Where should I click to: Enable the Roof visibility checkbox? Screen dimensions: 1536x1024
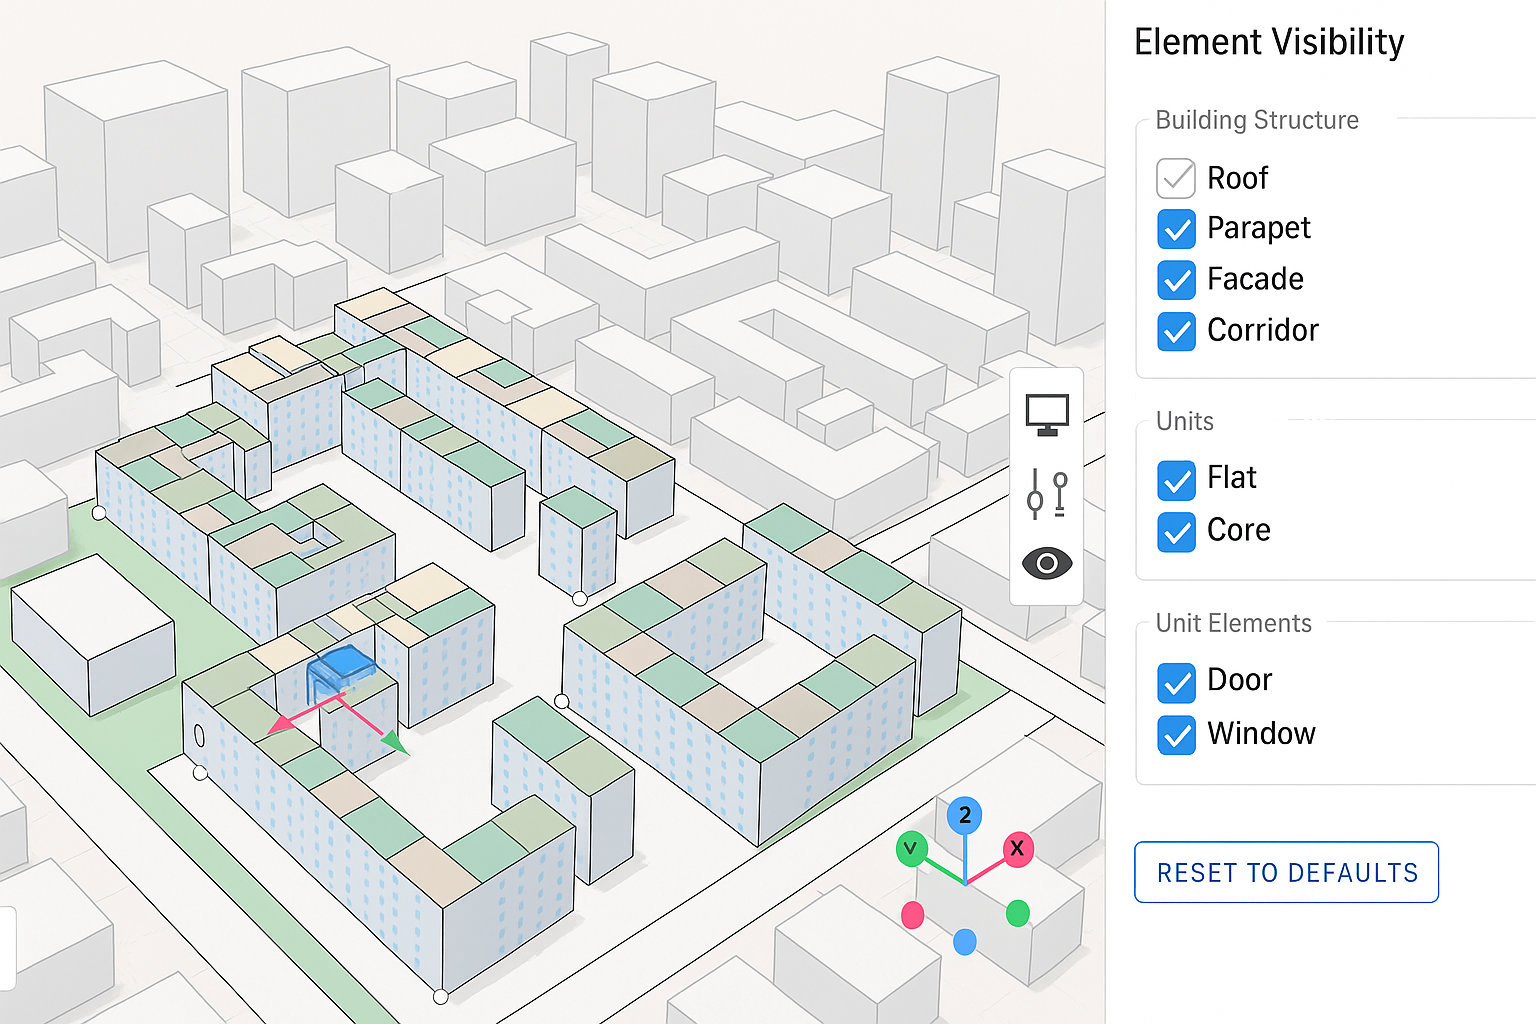[1176, 178]
